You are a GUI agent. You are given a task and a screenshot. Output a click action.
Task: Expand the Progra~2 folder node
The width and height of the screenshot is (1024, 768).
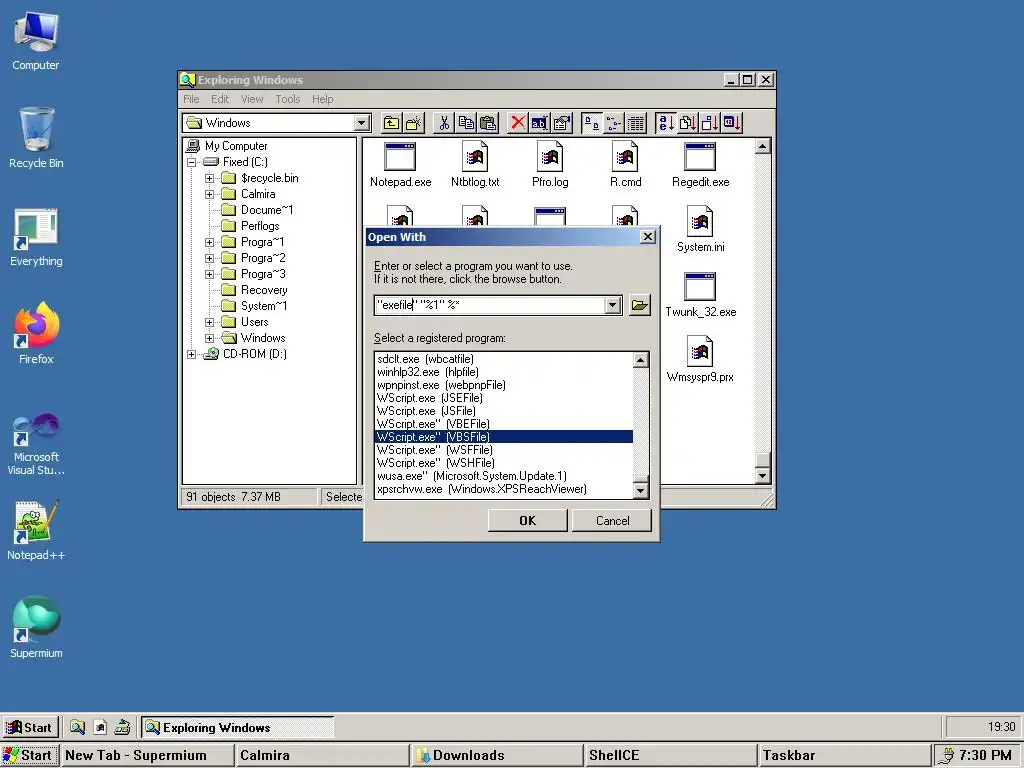tap(209, 258)
